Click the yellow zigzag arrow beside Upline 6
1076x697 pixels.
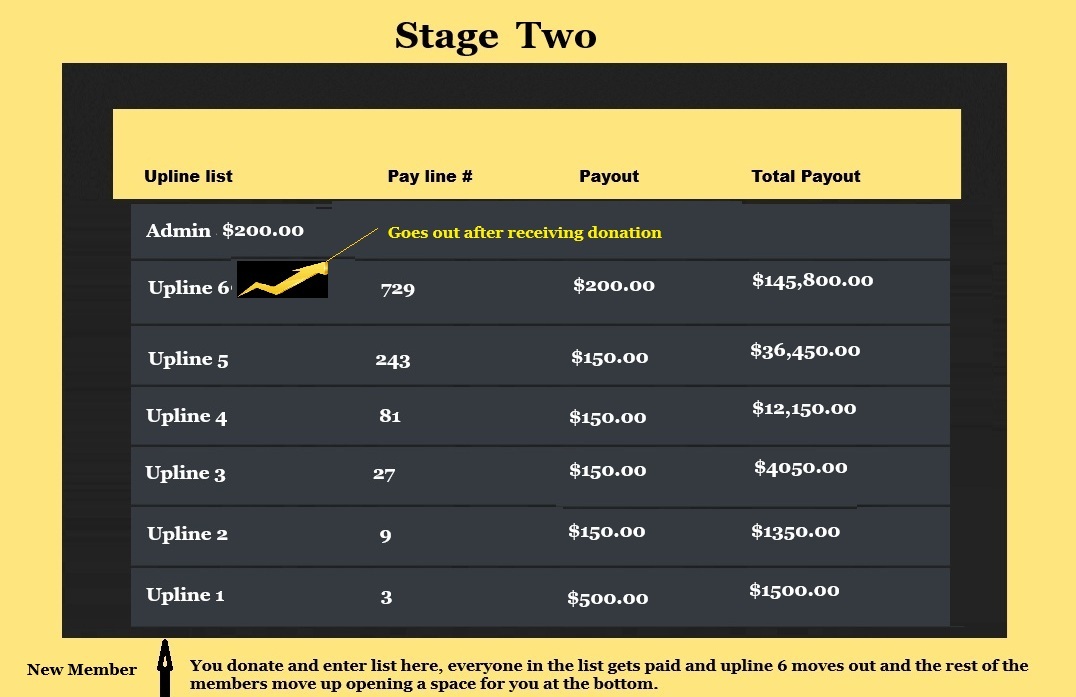coord(283,280)
